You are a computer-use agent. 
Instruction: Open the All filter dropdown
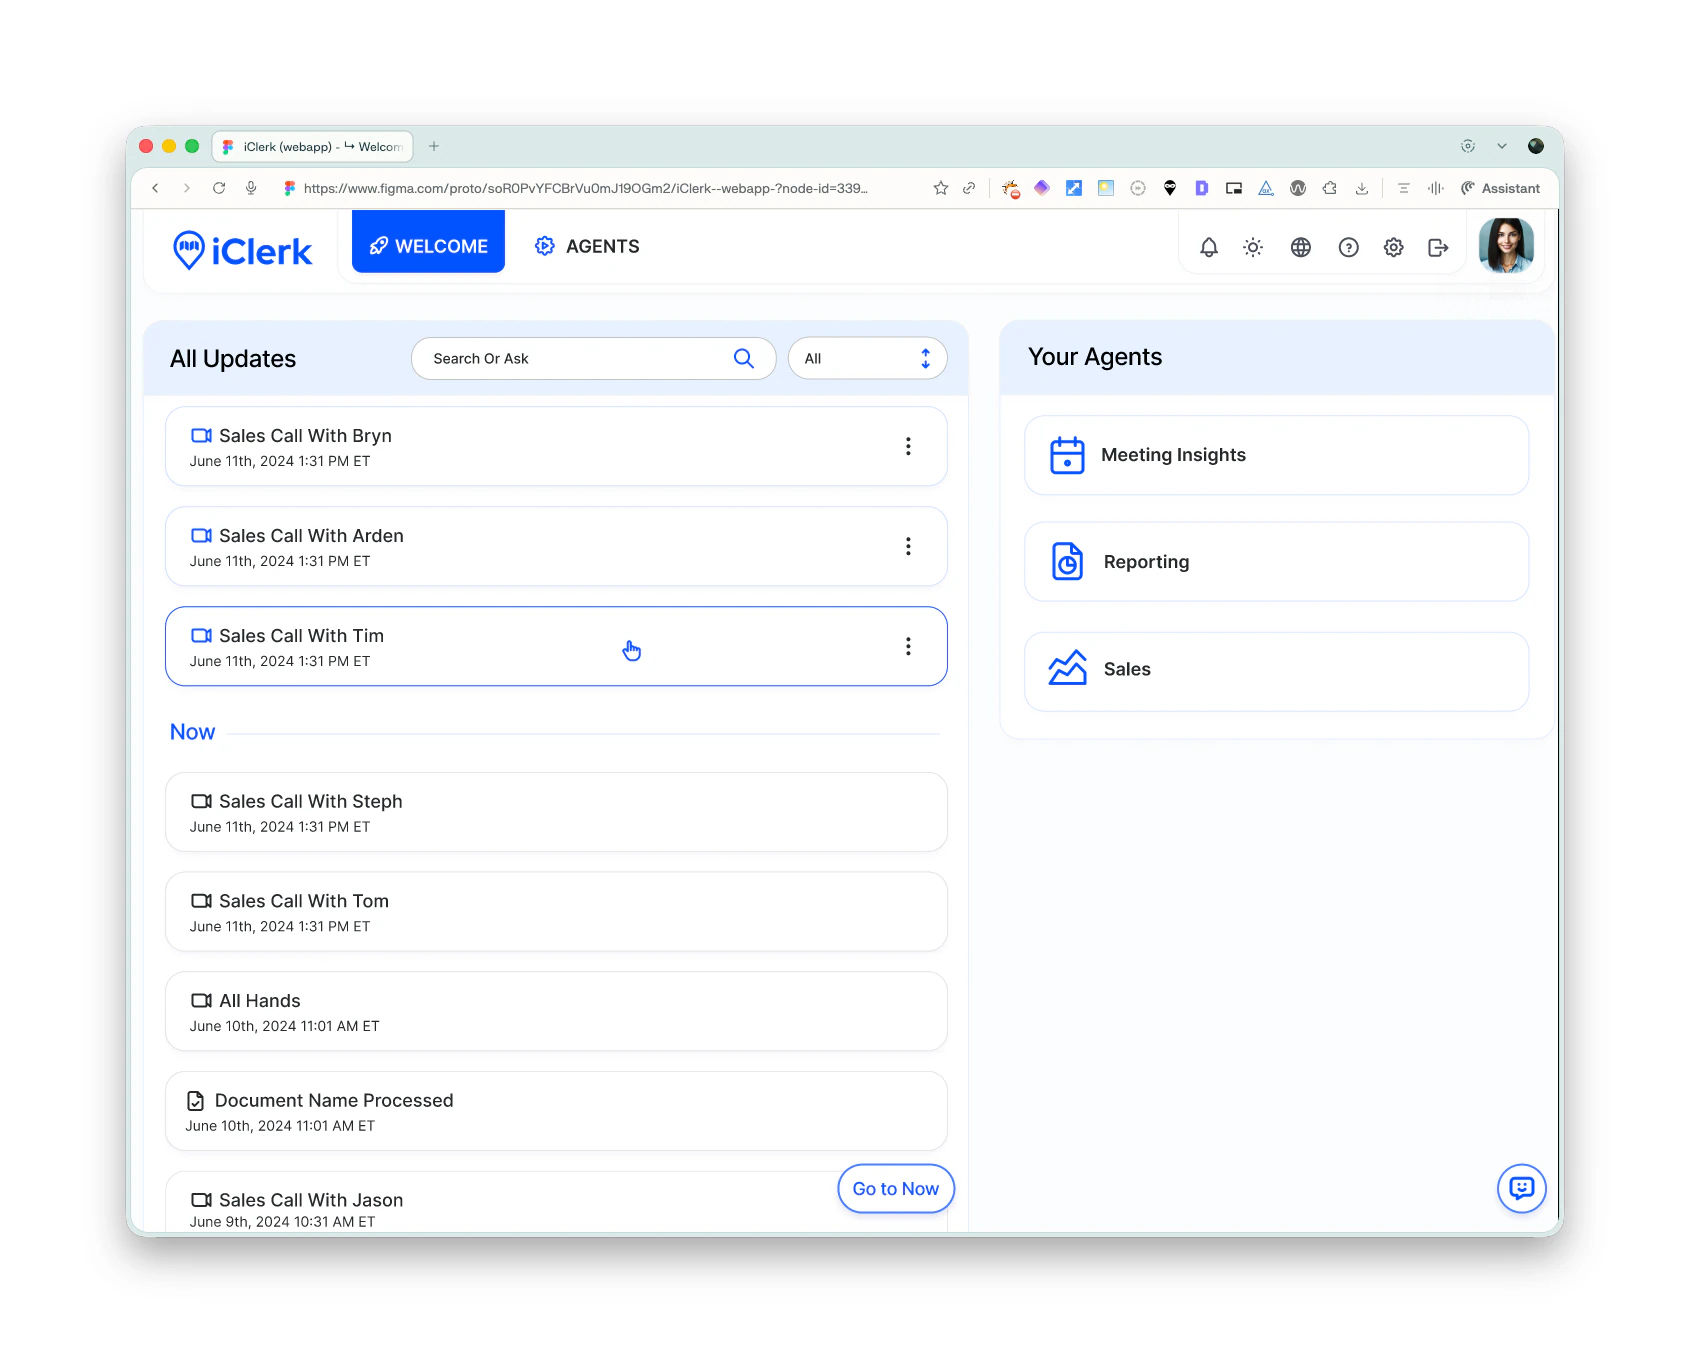867,358
